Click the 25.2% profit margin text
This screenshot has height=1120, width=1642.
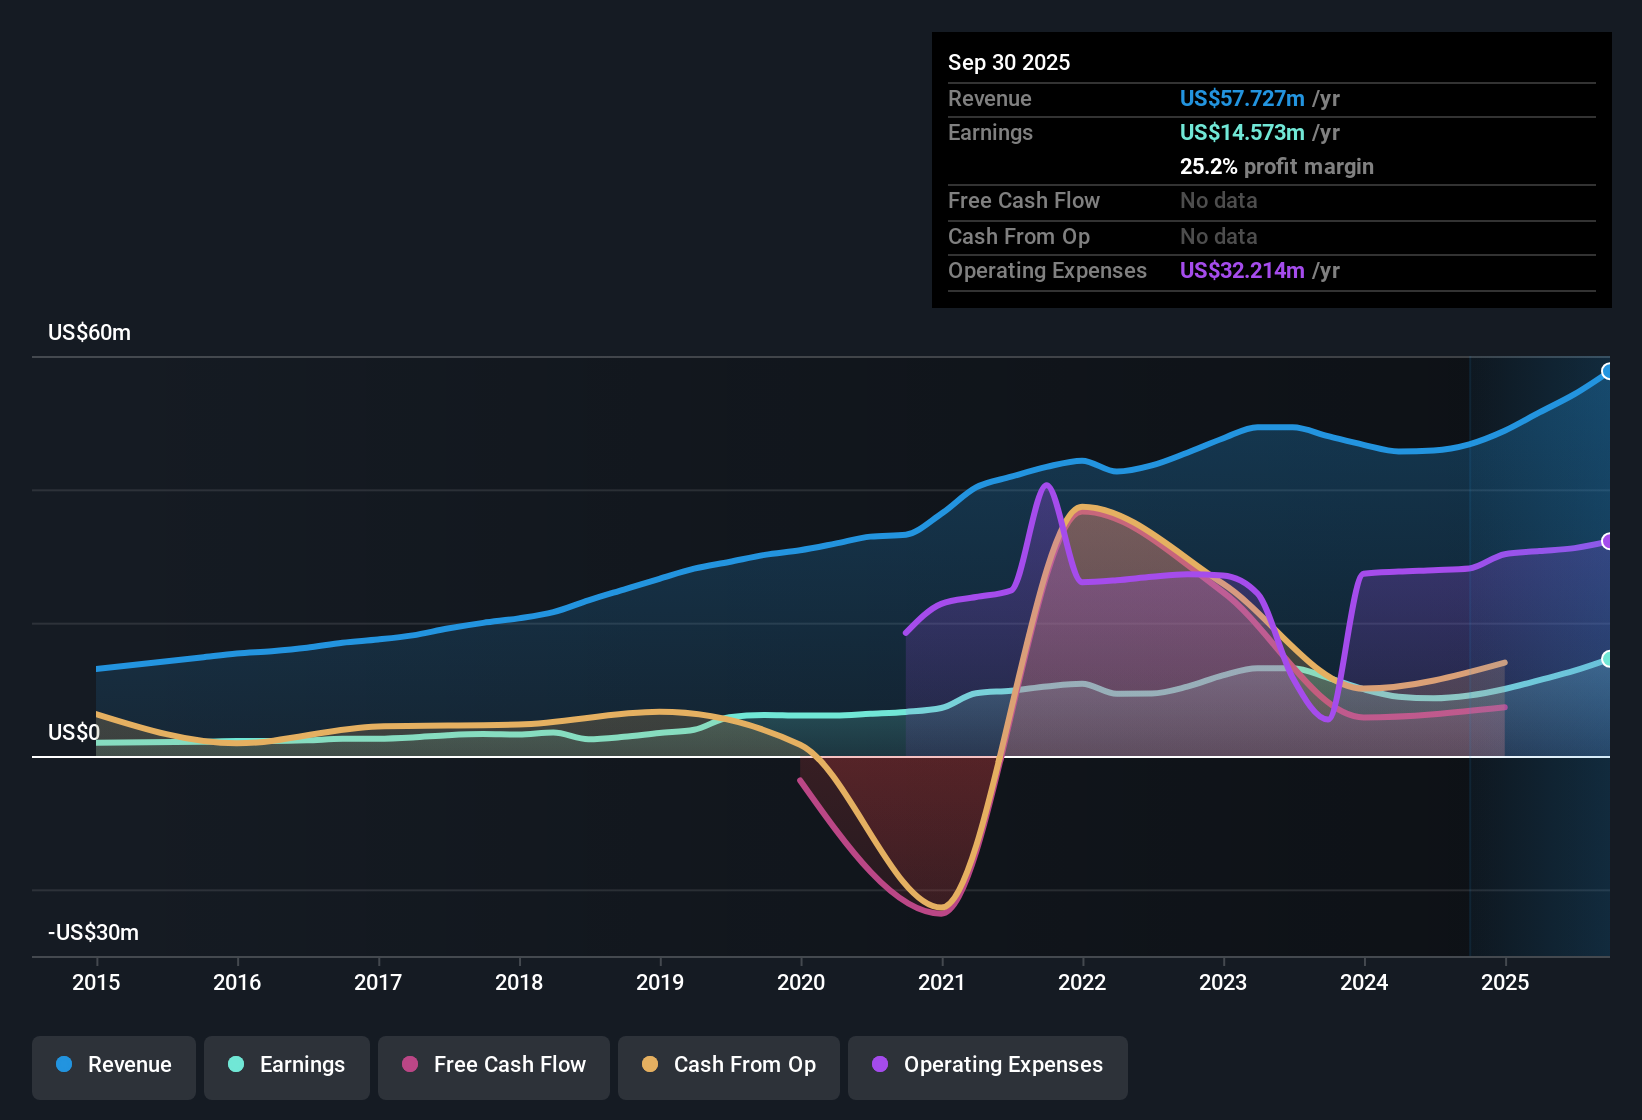1277,166
